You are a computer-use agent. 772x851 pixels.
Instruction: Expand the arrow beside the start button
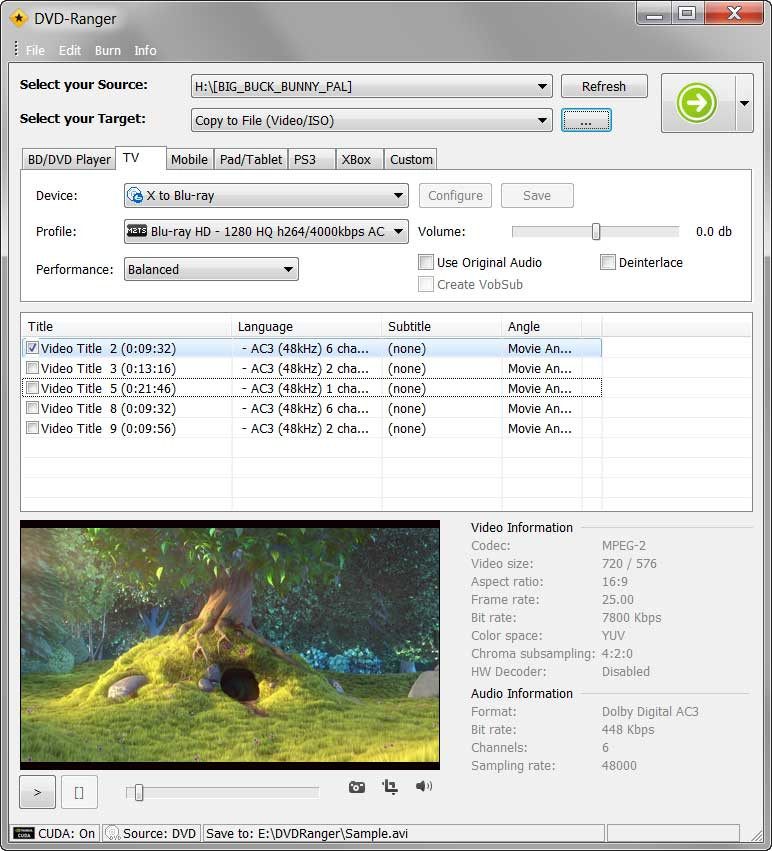click(x=744, y=103)
